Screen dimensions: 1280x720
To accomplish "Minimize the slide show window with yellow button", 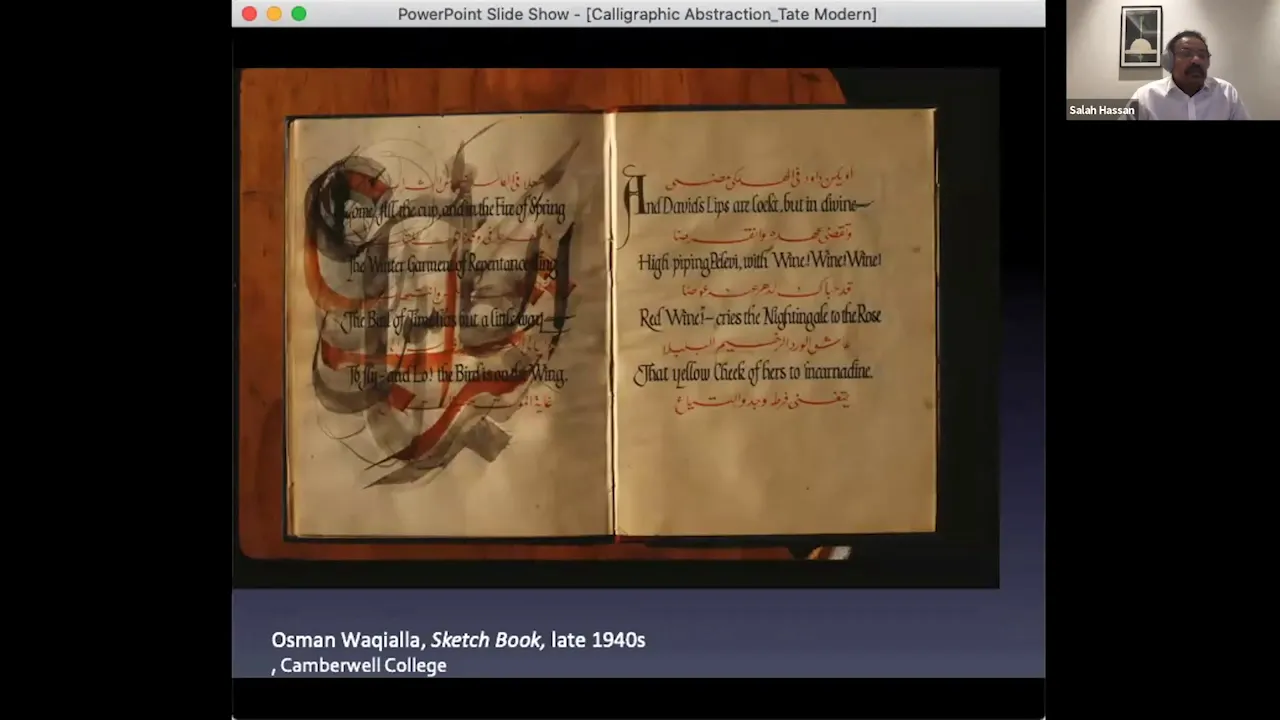I will tap(274, 14).
